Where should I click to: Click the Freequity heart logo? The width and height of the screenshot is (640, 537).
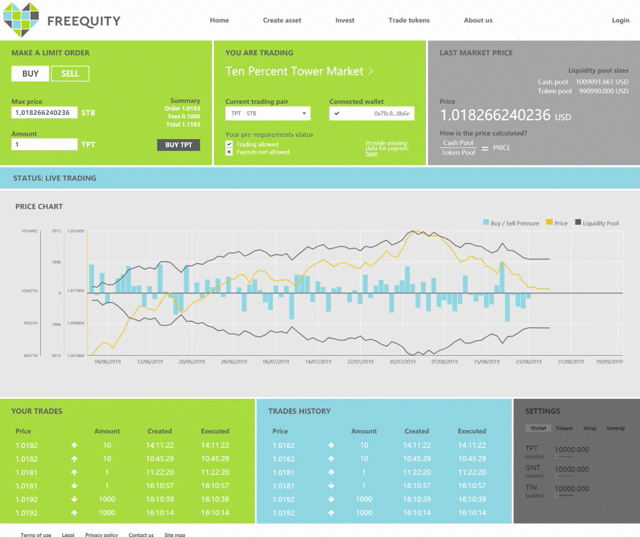(21, 20)
